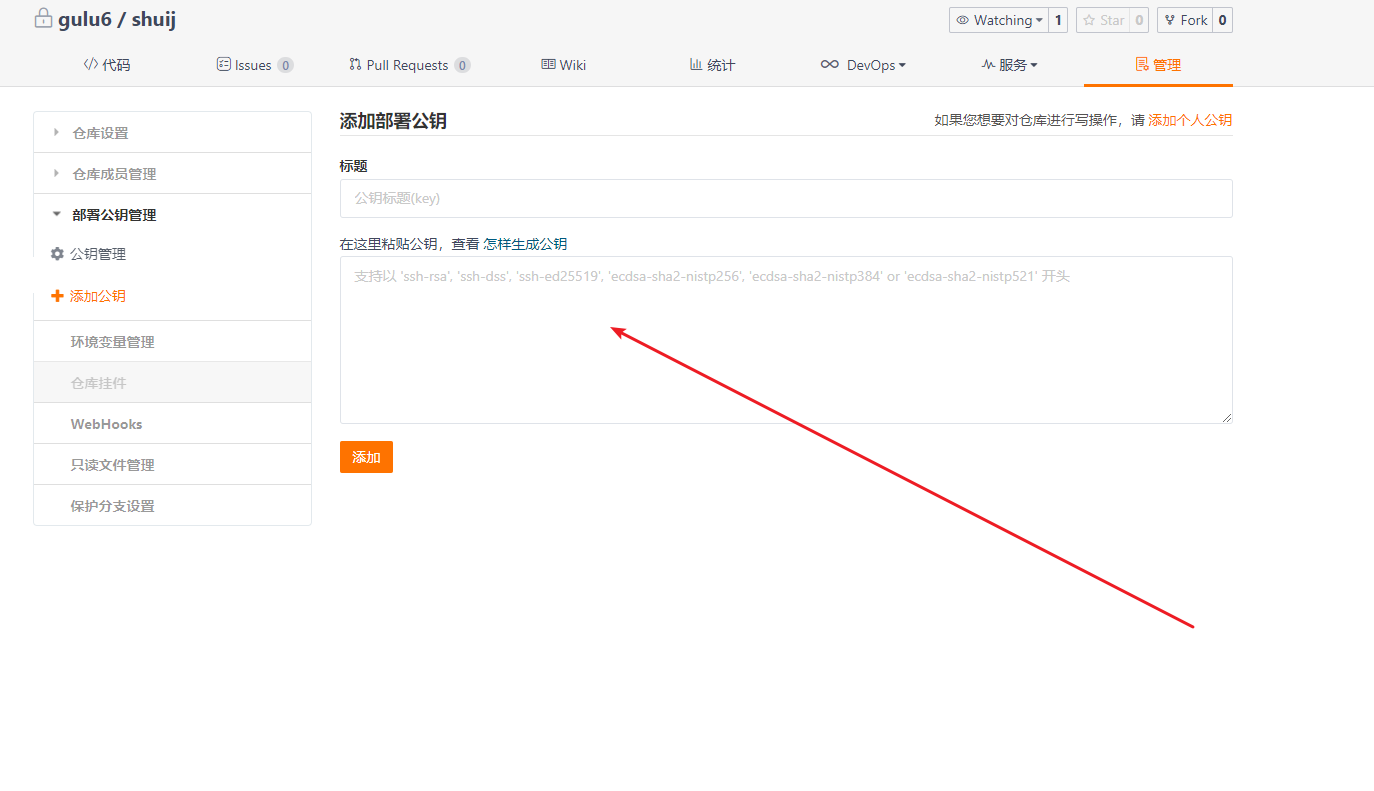Open the 管理 tab

point(1158,65)
